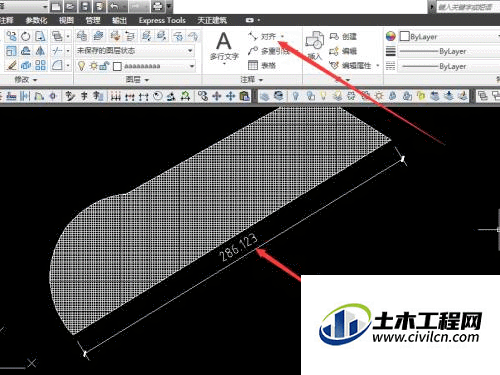Click the white layer color square beside aaaaaaaaa

click(117, 66)
